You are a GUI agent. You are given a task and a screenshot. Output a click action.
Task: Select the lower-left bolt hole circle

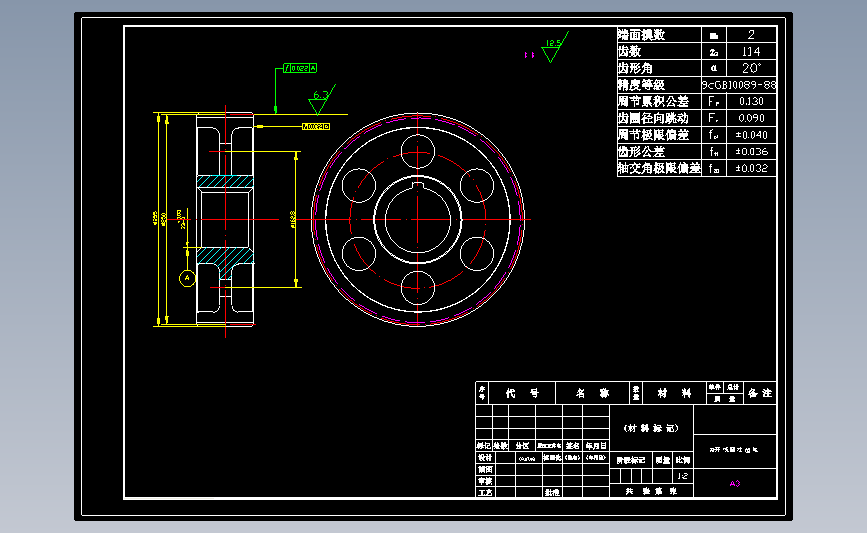tap(359, 254)
